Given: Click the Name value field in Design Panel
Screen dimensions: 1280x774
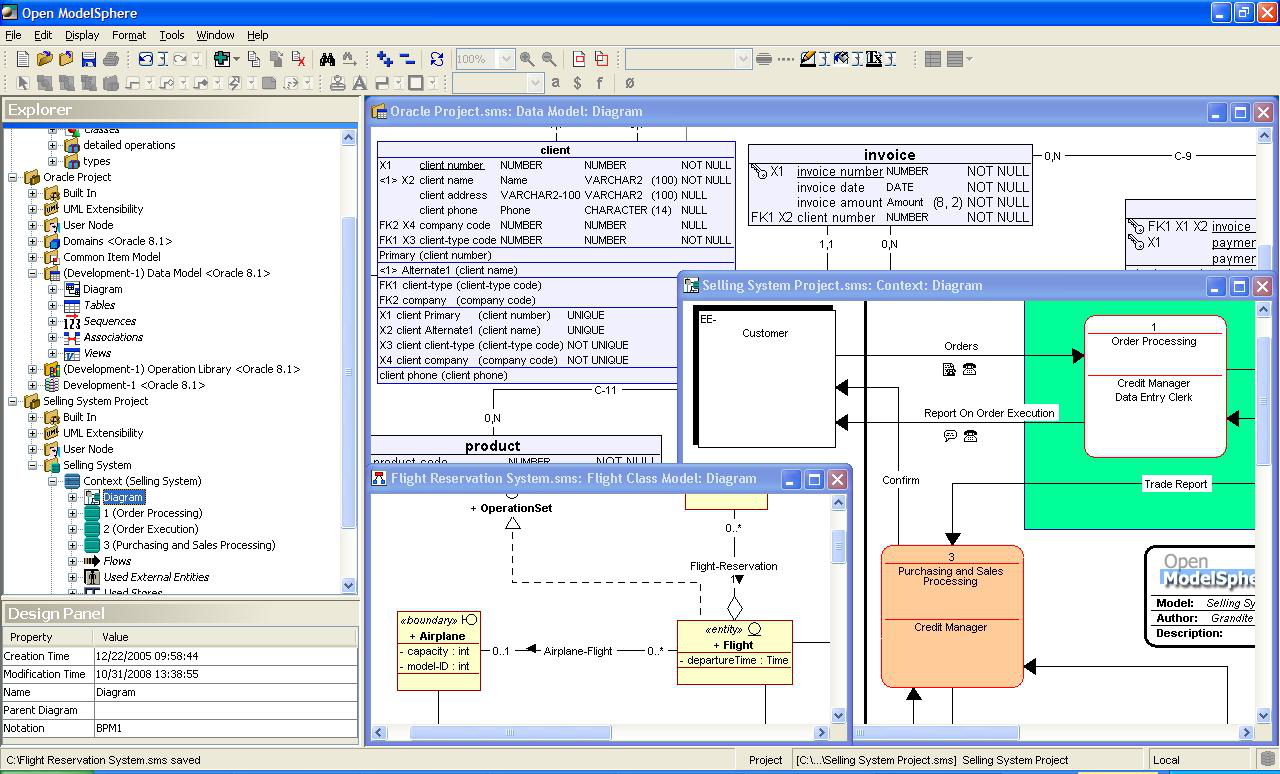Looking at the screenshot, I should point(225,692).
